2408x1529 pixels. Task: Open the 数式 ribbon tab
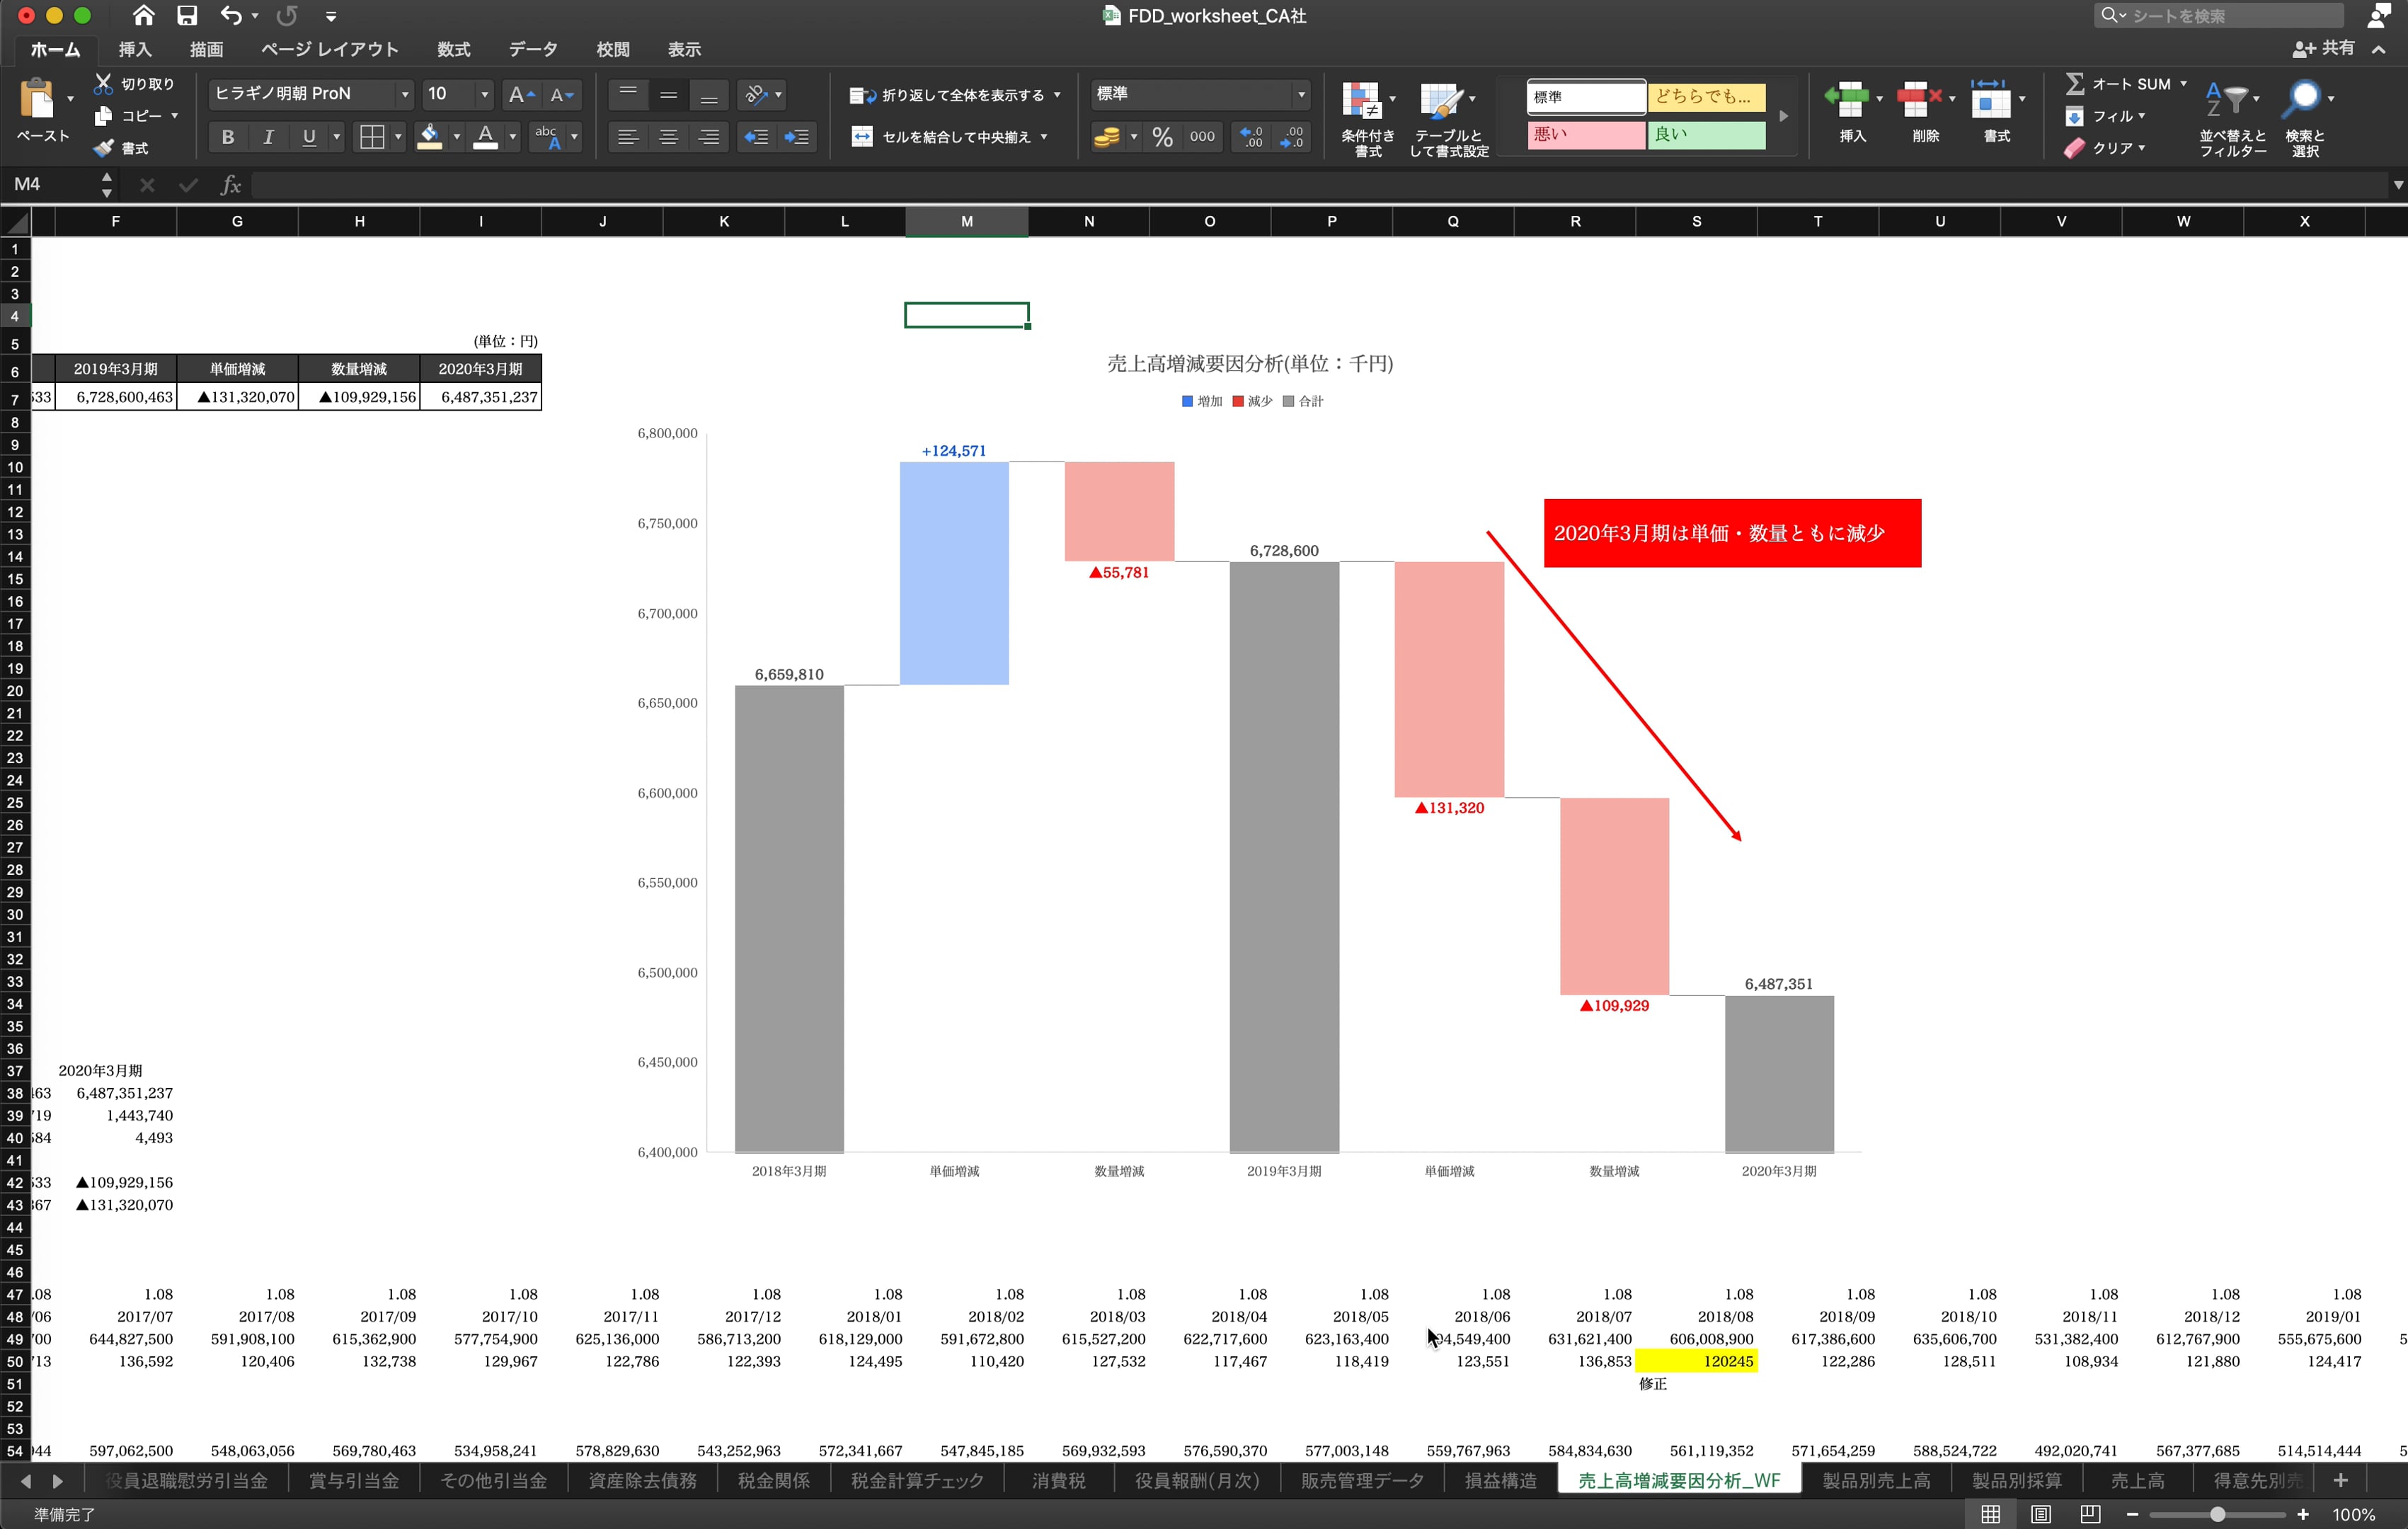[453, 49]
